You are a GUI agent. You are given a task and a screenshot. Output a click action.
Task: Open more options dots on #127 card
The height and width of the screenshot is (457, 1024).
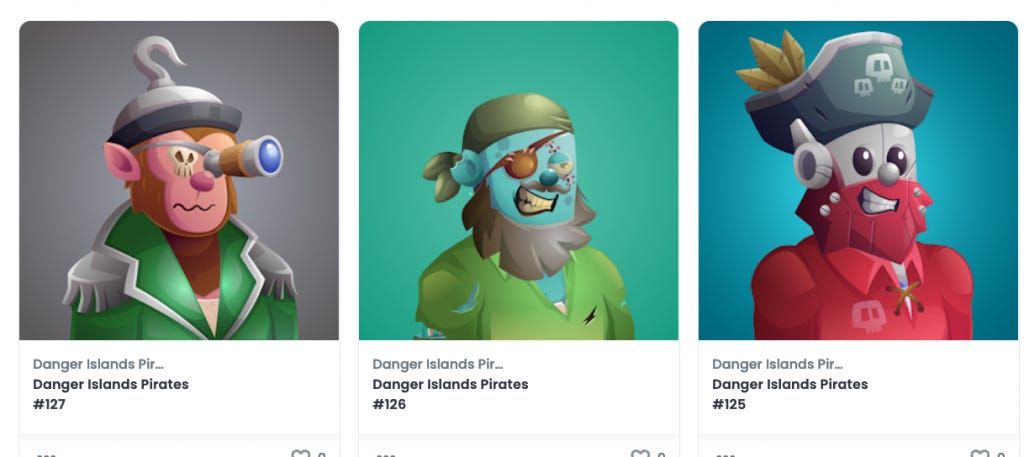point(46,455)
